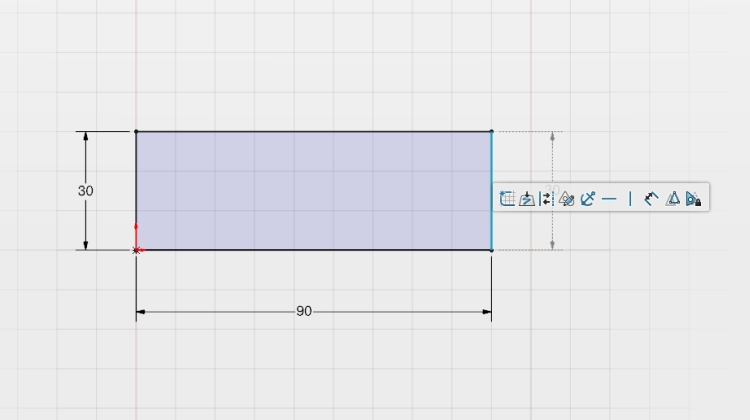Click the plain triangle icon in the toolbar
This screenshot has height=420, width=750.
(673, 198)
